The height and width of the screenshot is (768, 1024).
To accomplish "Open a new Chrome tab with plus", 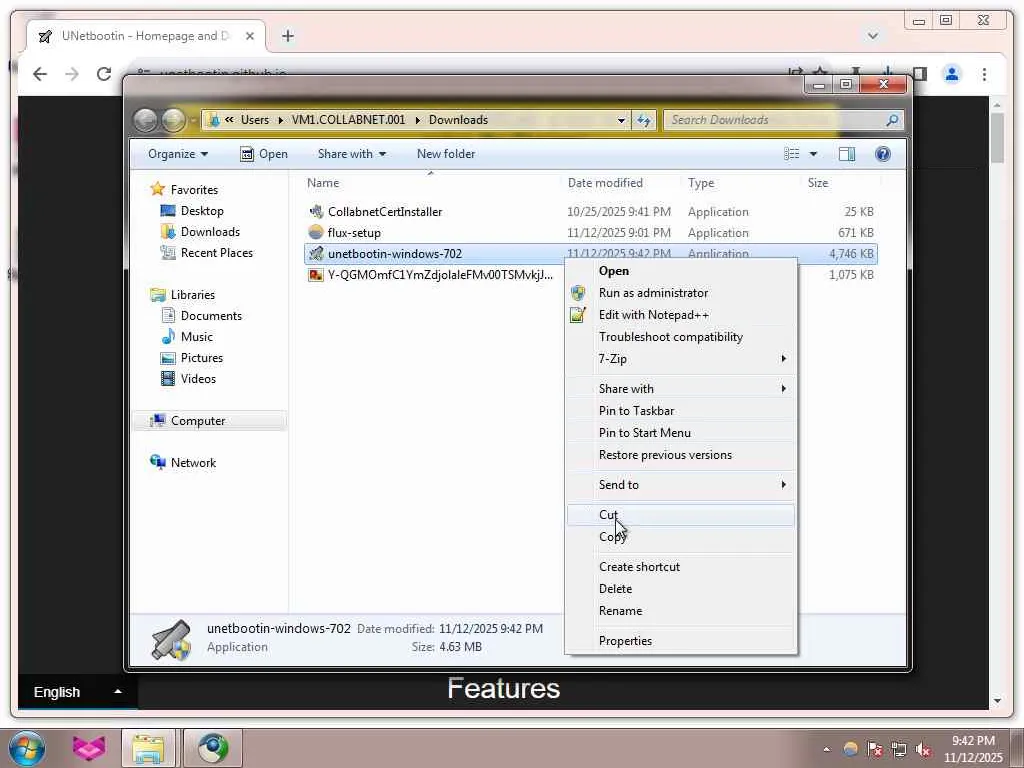I will [x=288, y=36].
